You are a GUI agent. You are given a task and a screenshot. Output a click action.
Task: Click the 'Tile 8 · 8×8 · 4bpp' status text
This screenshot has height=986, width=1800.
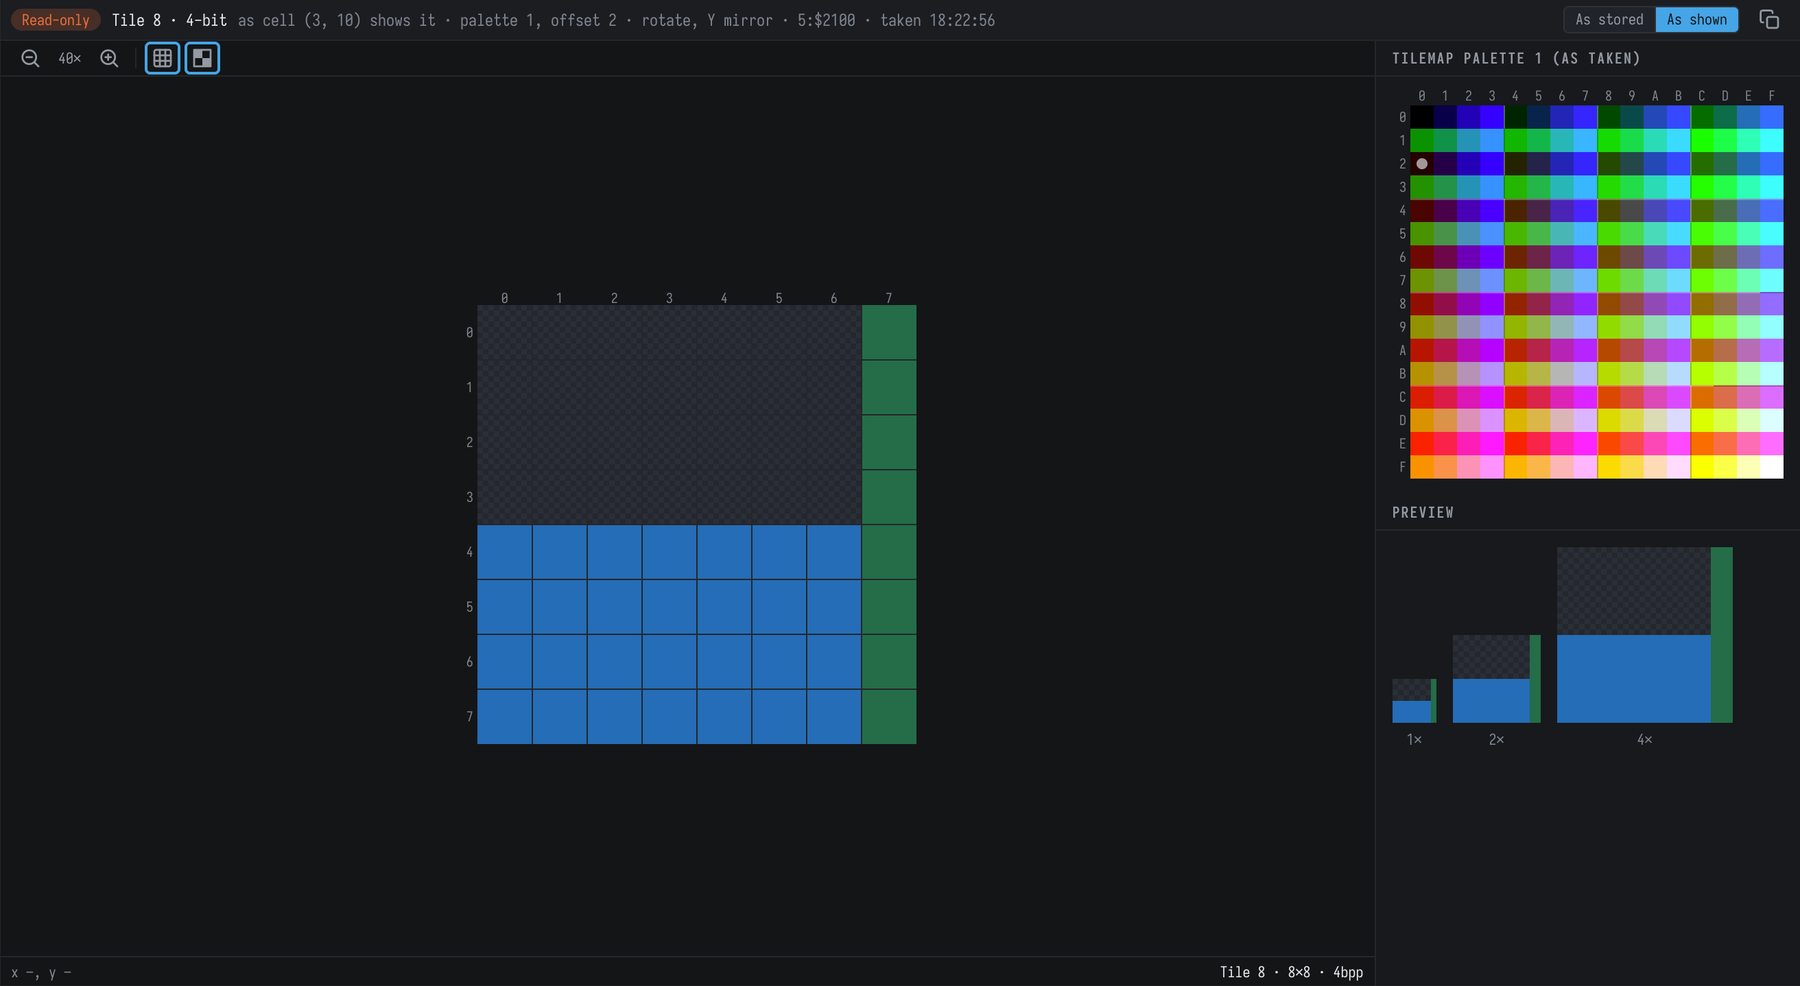pos(1291,972)
